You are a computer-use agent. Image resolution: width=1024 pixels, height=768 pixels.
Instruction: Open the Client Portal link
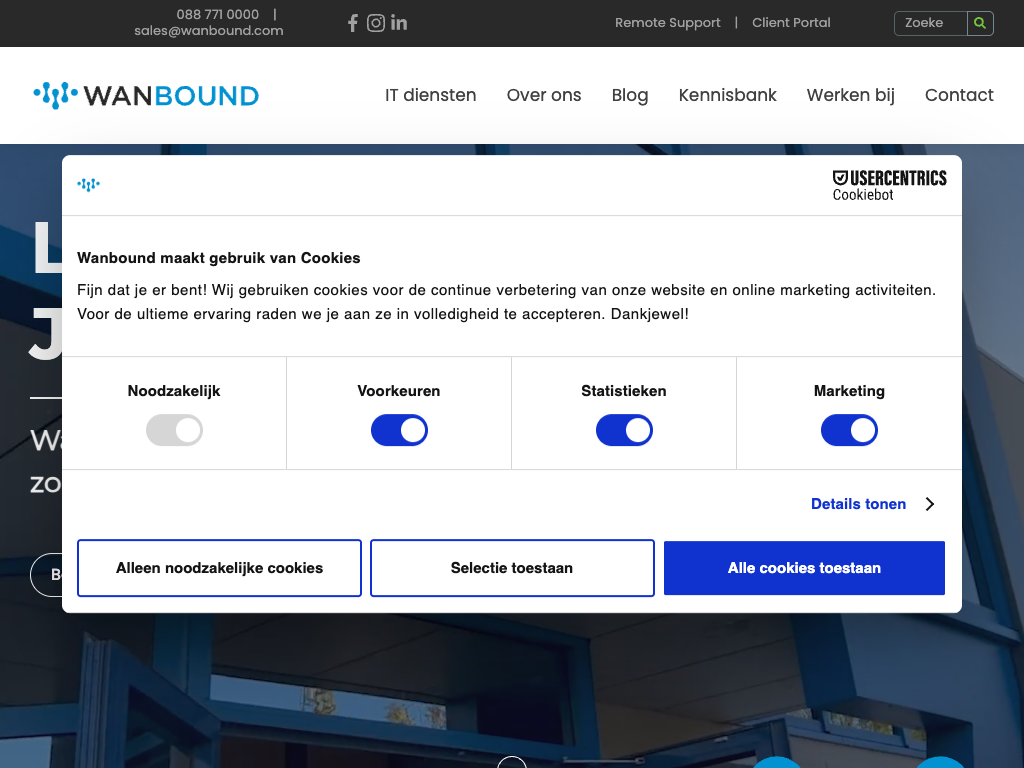[791, 22]
